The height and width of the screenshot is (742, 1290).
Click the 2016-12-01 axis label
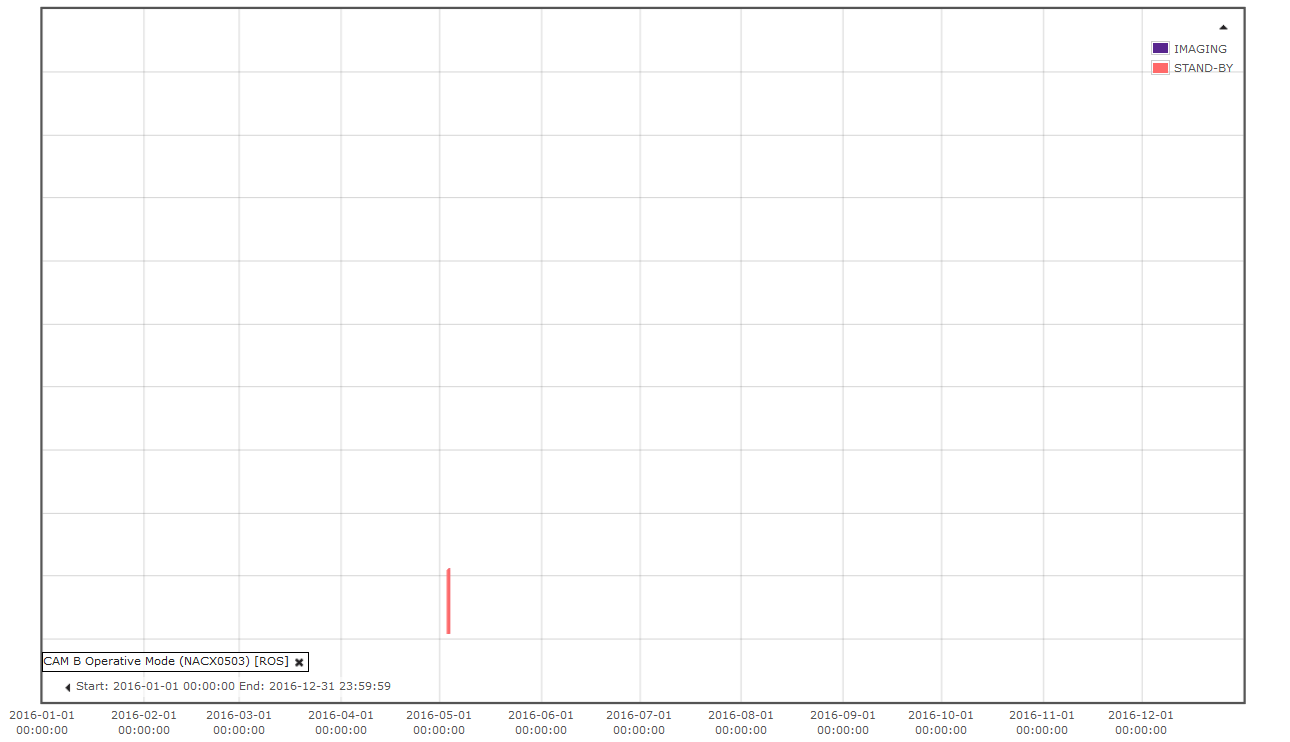tap(1141, 722)
